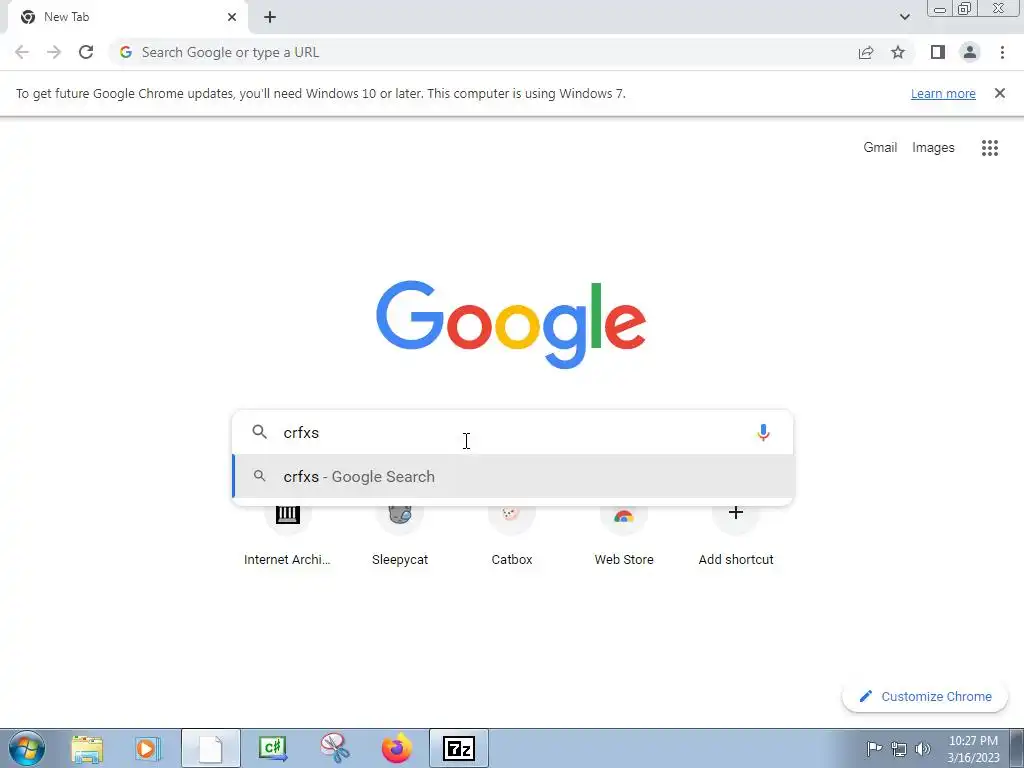Click the magnifier icon in the search box
Viewport: 1024px width, 768px height.
click(x=259, y=432)
